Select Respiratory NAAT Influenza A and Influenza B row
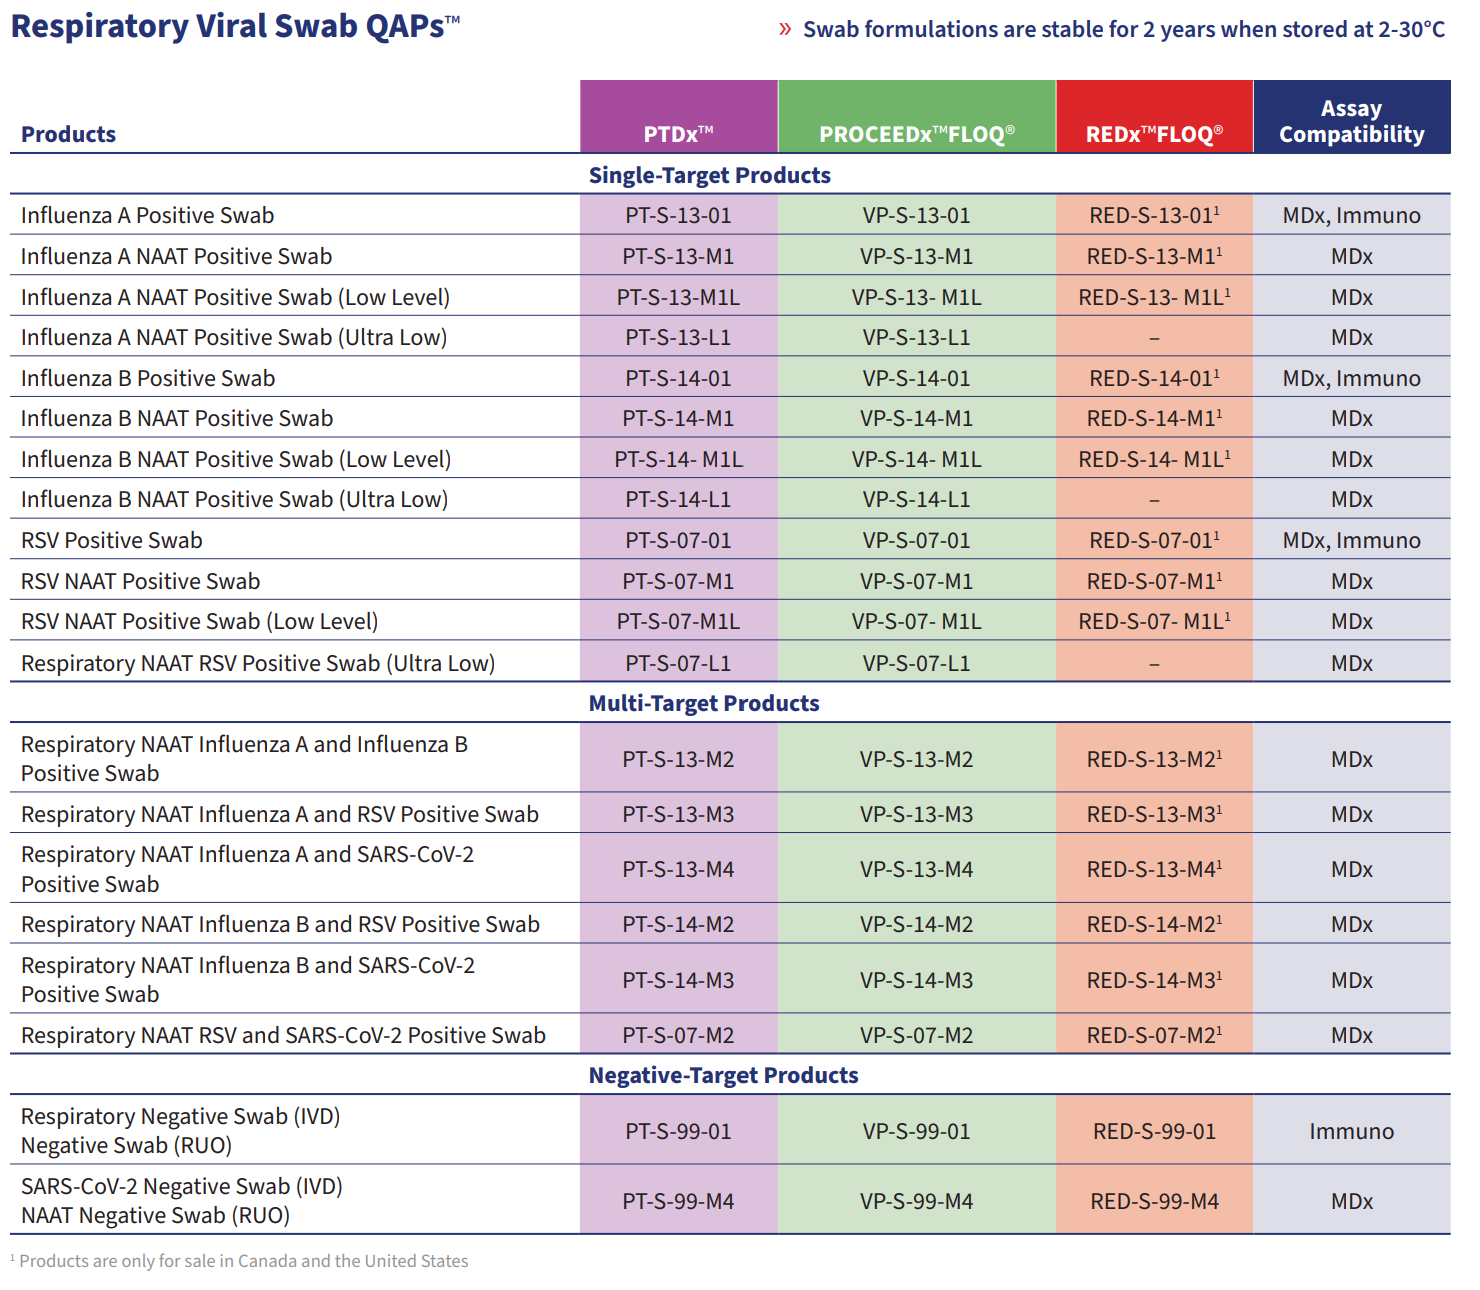The width and height of the screenshot is (1480, 1290). click(244, 759)
